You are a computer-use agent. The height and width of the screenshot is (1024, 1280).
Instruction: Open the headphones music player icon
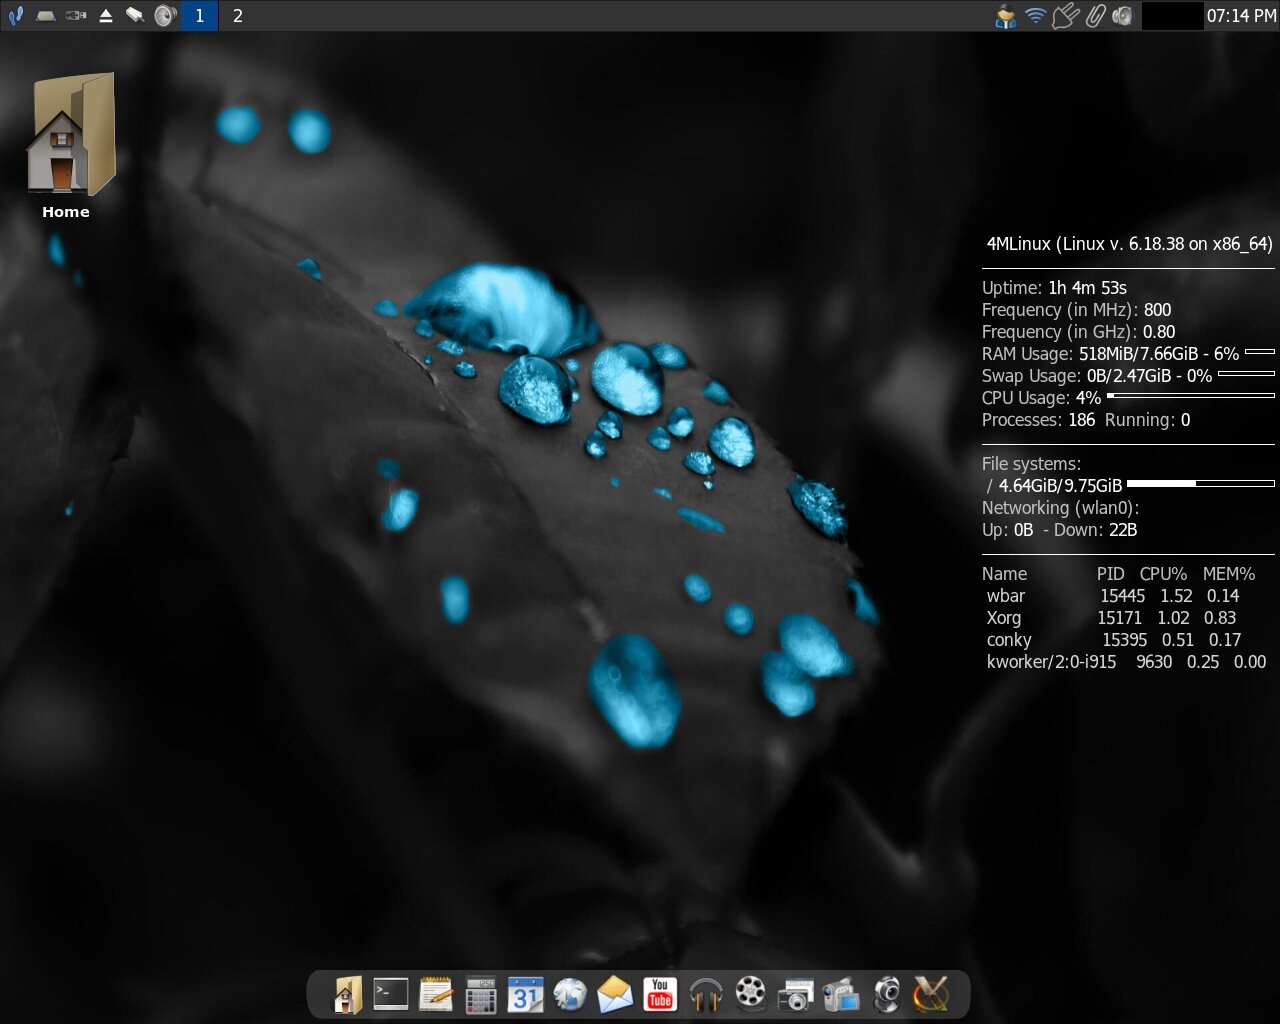coord(706,995)
